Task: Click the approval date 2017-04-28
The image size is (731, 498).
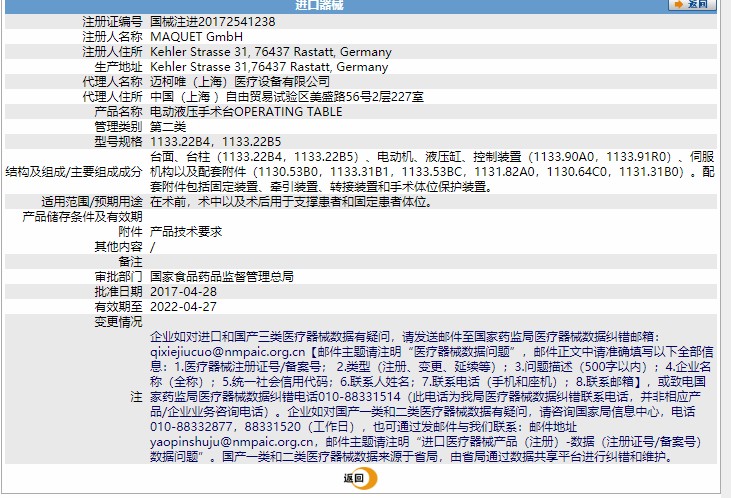Action: (183, 291)
